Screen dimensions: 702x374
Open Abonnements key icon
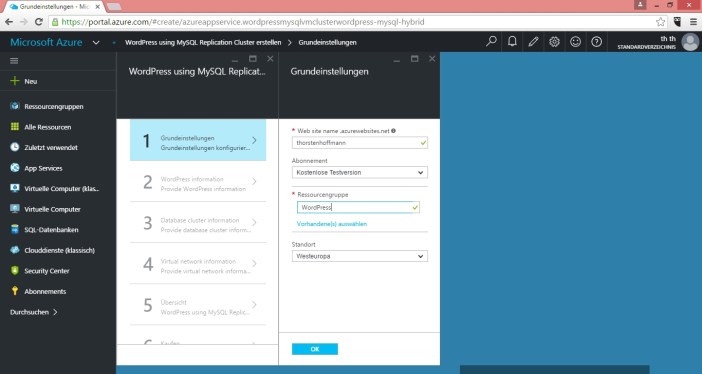pyautogui.click(x=15, y=291)
